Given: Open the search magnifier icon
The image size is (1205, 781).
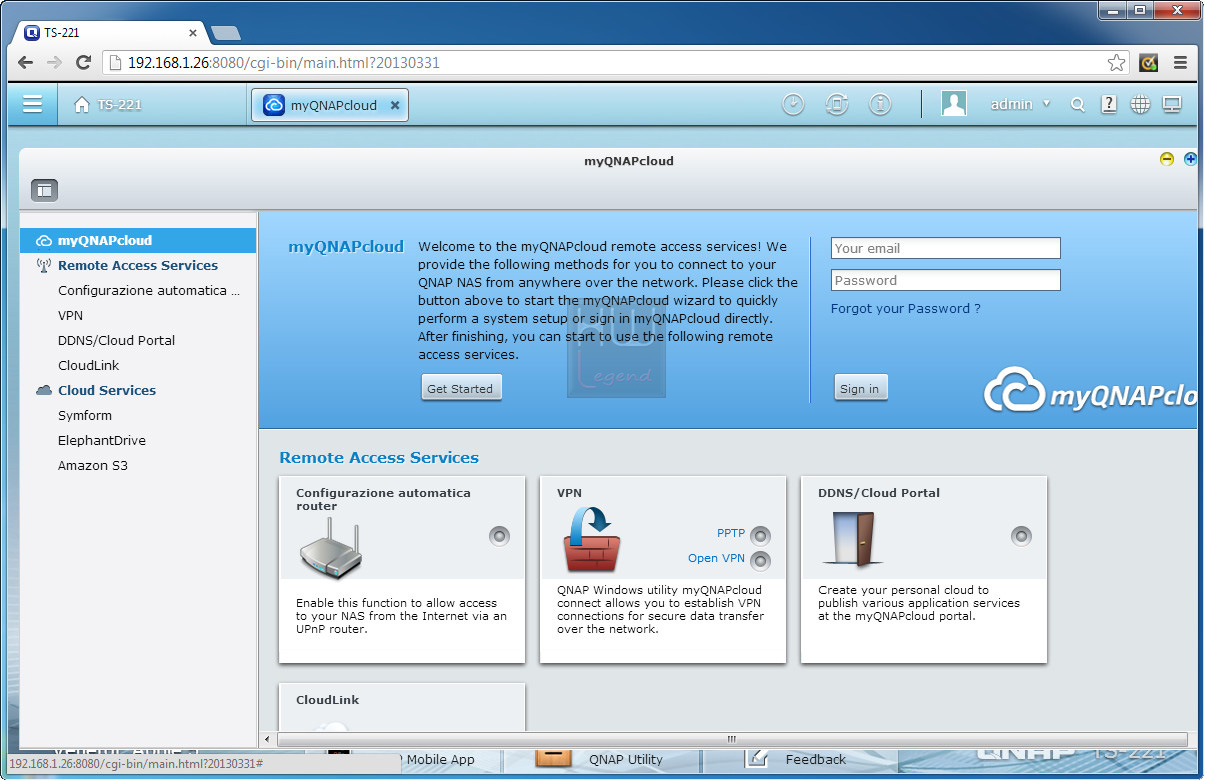Looking at the screenshot, I should pos(1077,105).
